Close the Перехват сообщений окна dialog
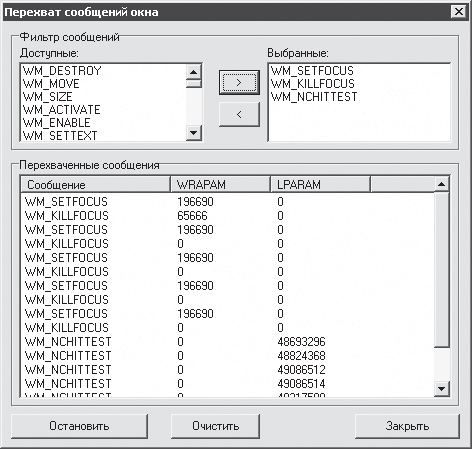This screenshot has height=449, width=472. [459, 12]
